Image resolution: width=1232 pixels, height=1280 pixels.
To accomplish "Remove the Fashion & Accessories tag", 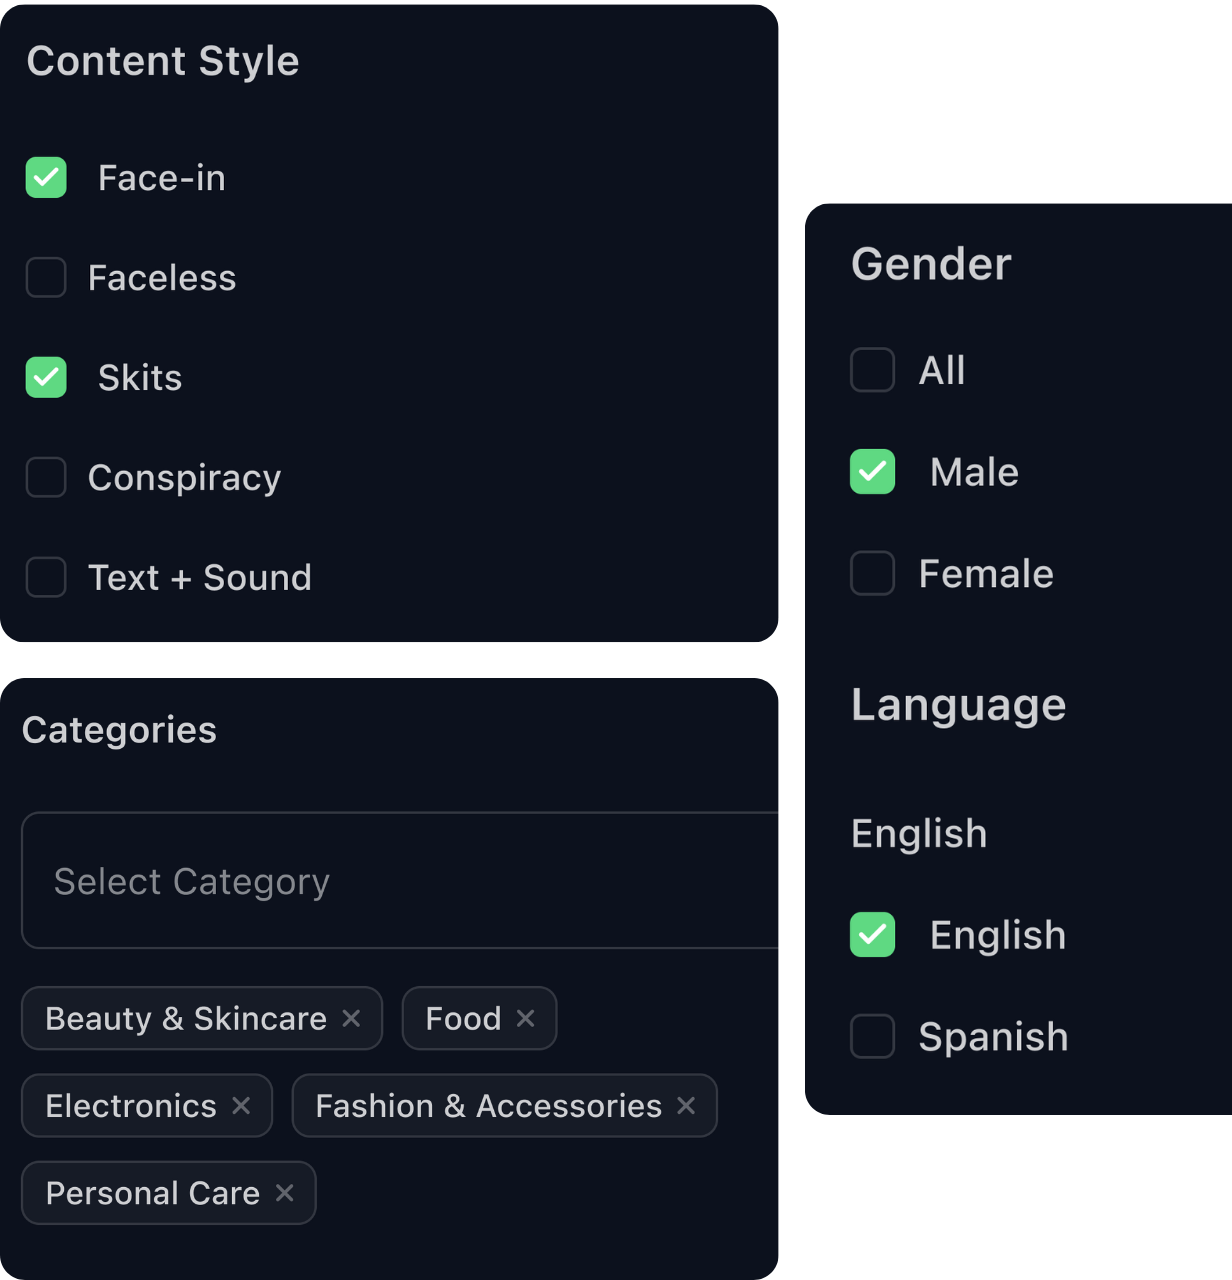I will click(686, 1105).
